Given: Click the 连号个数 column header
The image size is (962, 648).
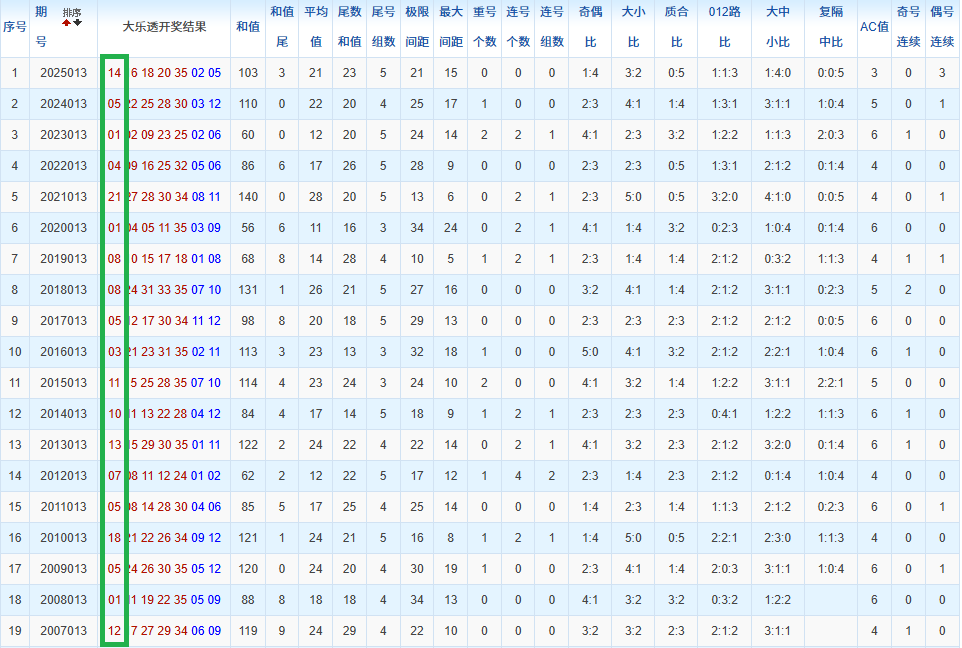Looking at the screenshot, I should [x=518, y=27].
